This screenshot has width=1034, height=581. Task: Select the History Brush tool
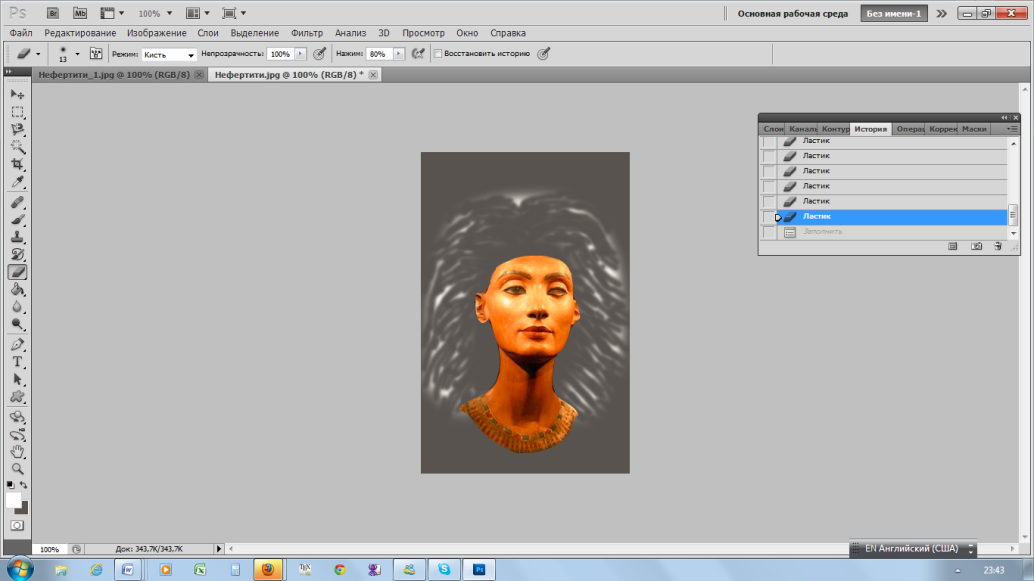coord(17,255)
